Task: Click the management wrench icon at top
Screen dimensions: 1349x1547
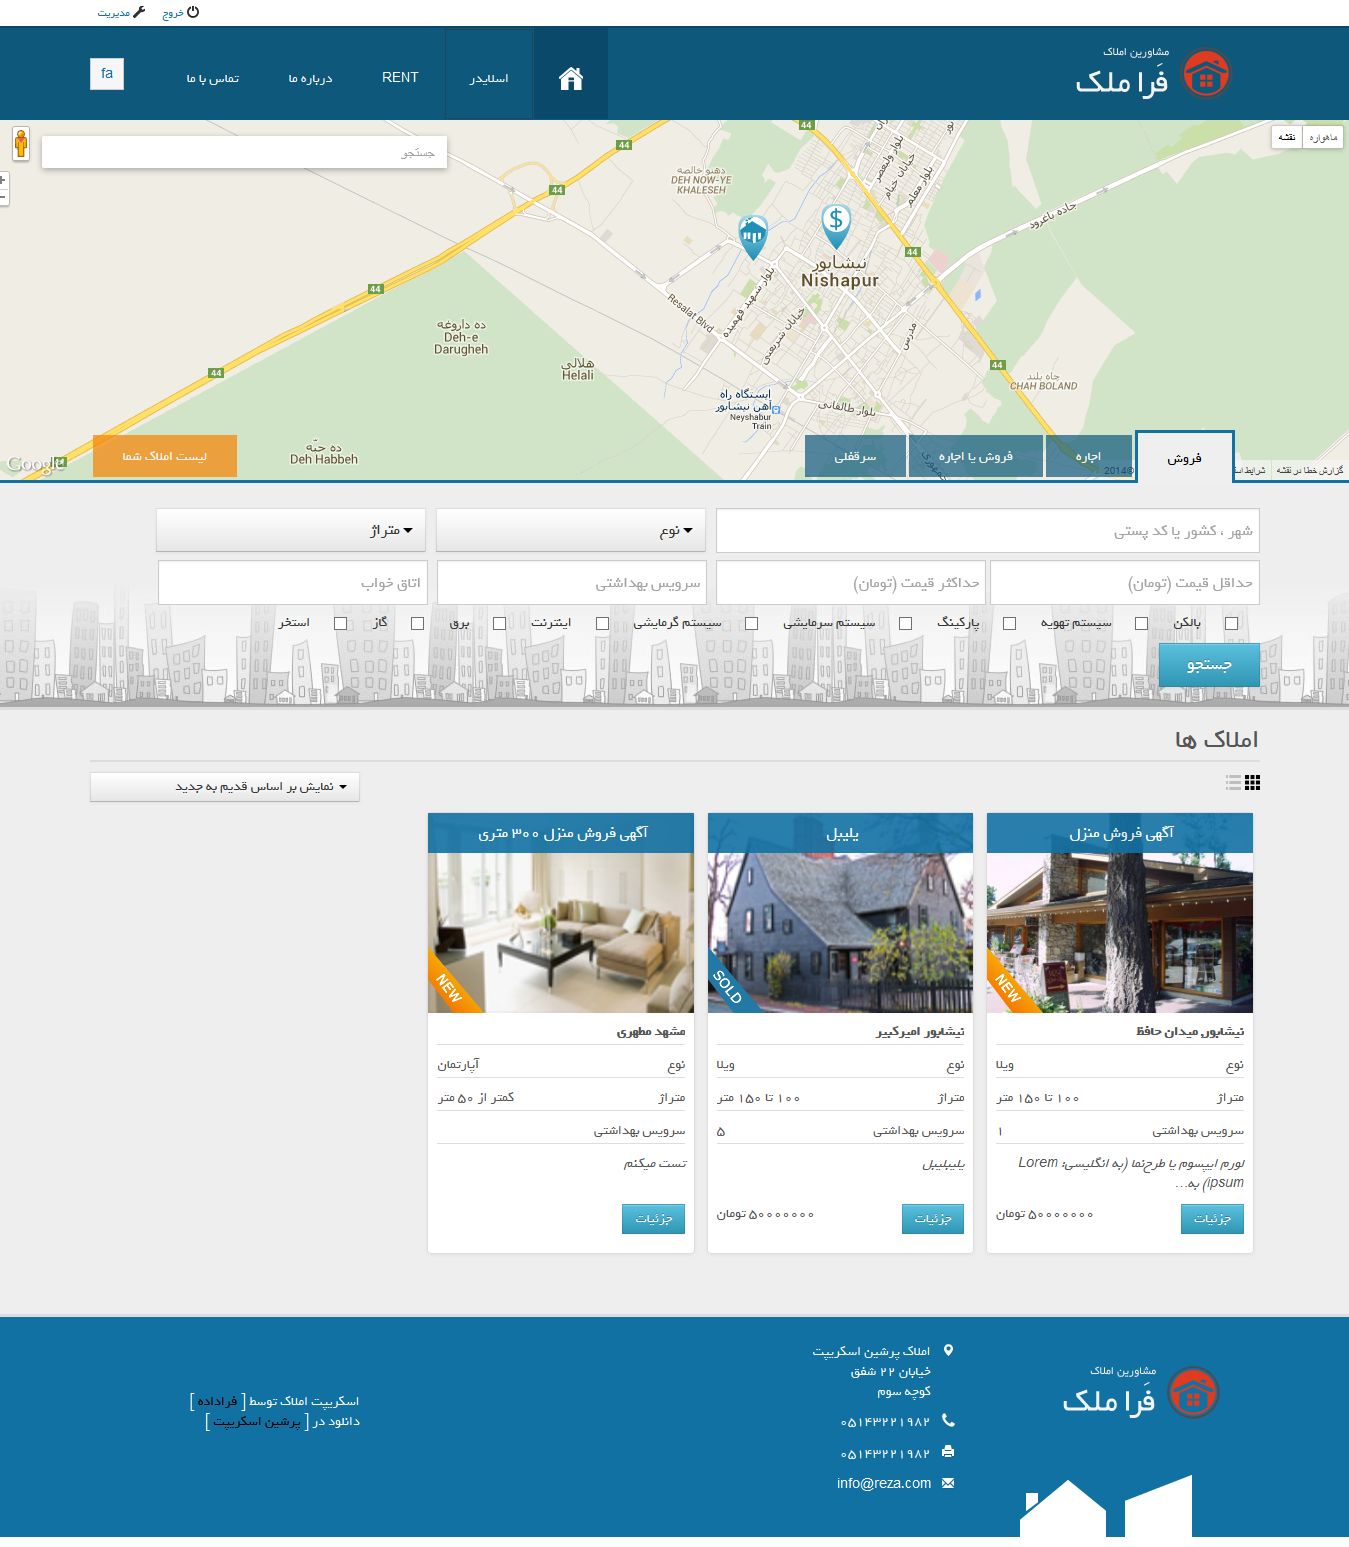Action: [x=139, y=12]
